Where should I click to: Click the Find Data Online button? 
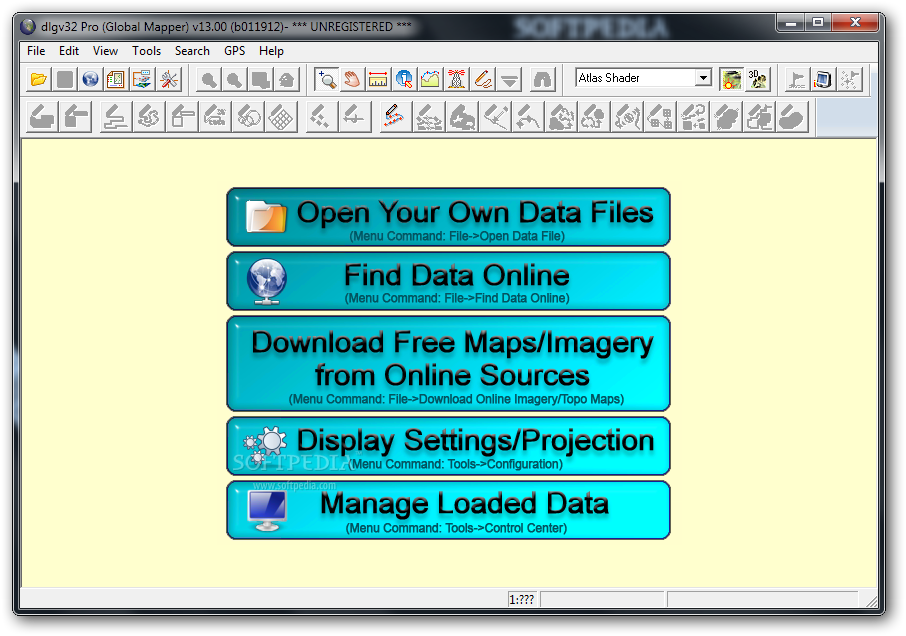point(448,281)
